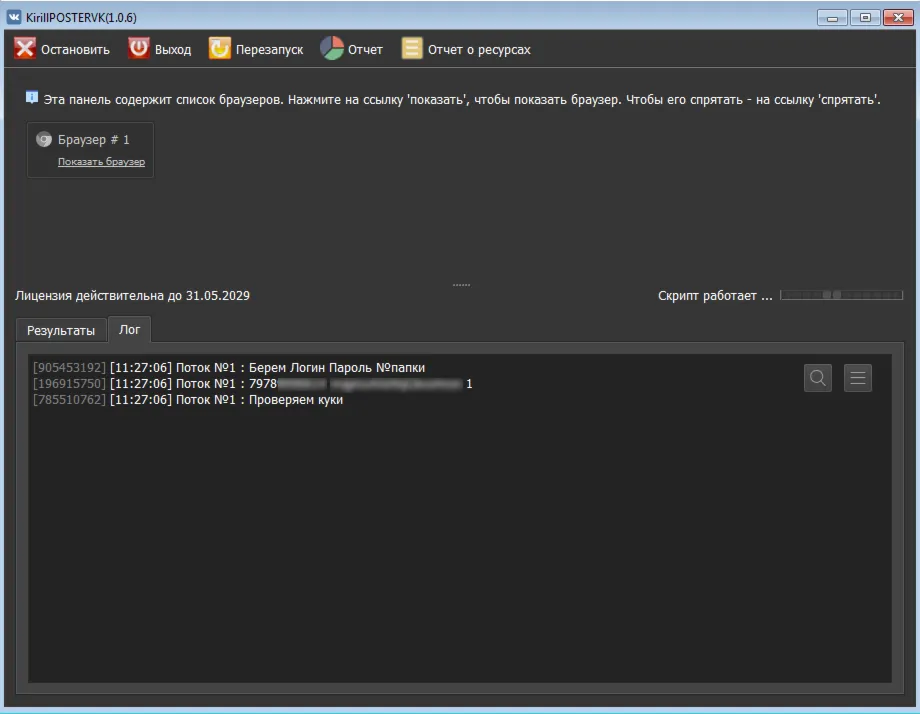Click the script running progress bar
920x714 pixels.
click(841, 295)
